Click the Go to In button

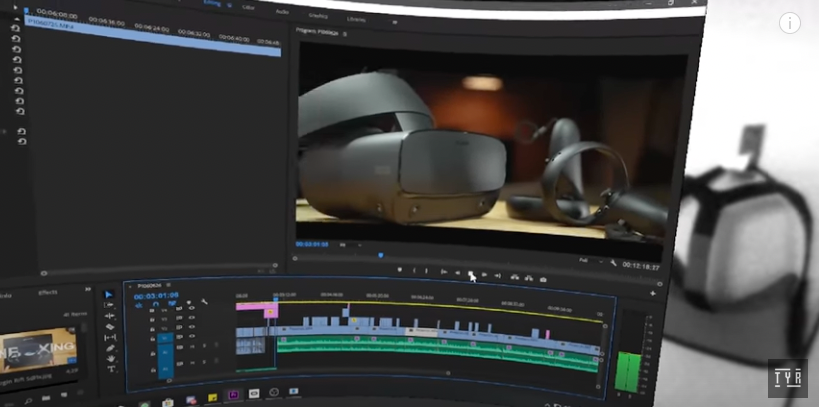pyautogui.click(x=443, y=272)
